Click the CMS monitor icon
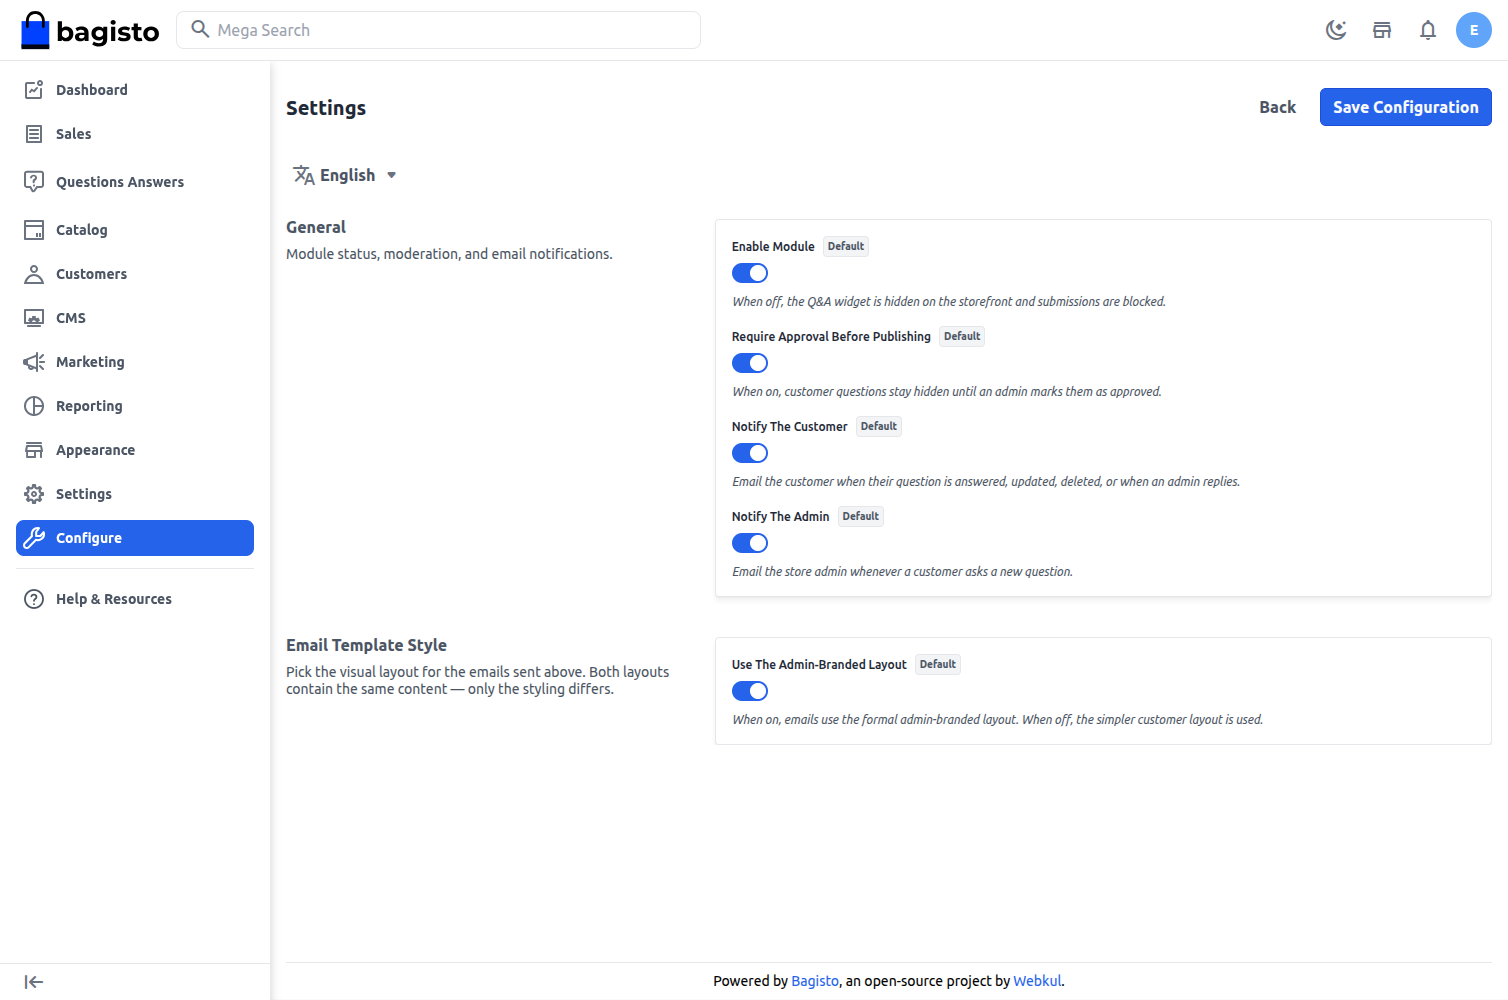This screenshot has width=1508, height=1000. (34, 318)
